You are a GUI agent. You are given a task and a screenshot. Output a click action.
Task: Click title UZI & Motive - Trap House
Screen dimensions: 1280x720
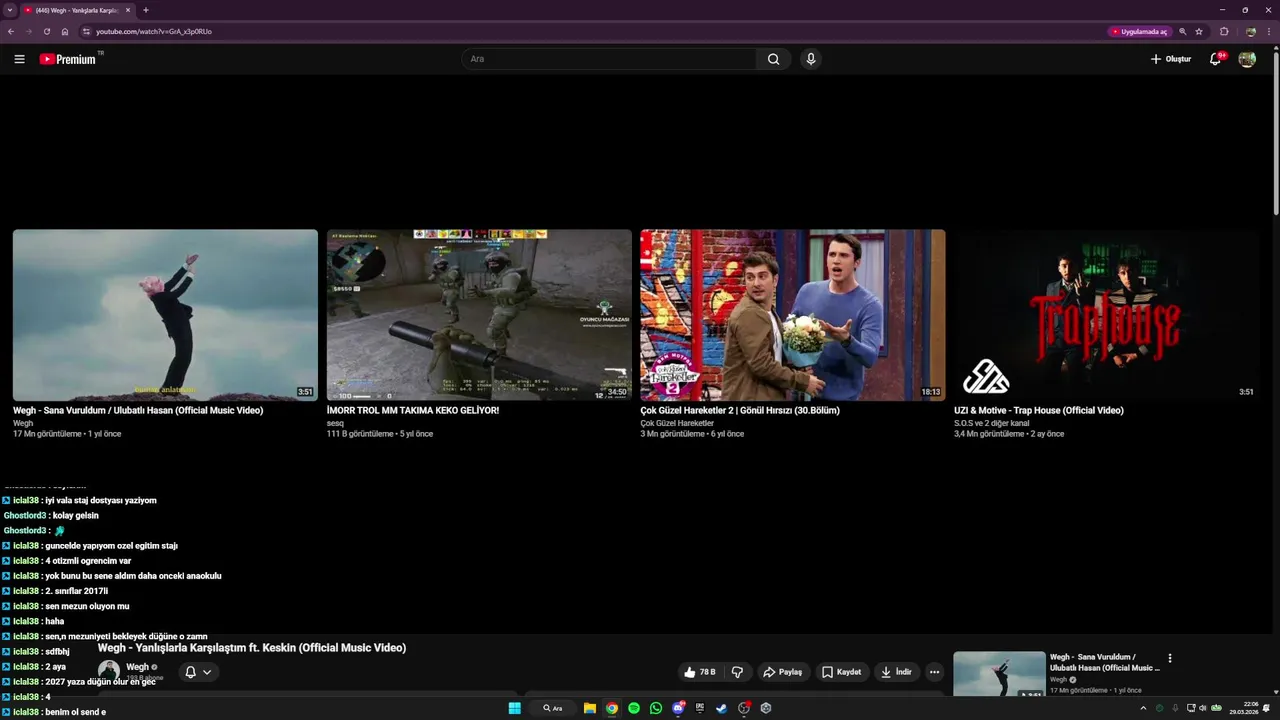tap(1039, 410)
